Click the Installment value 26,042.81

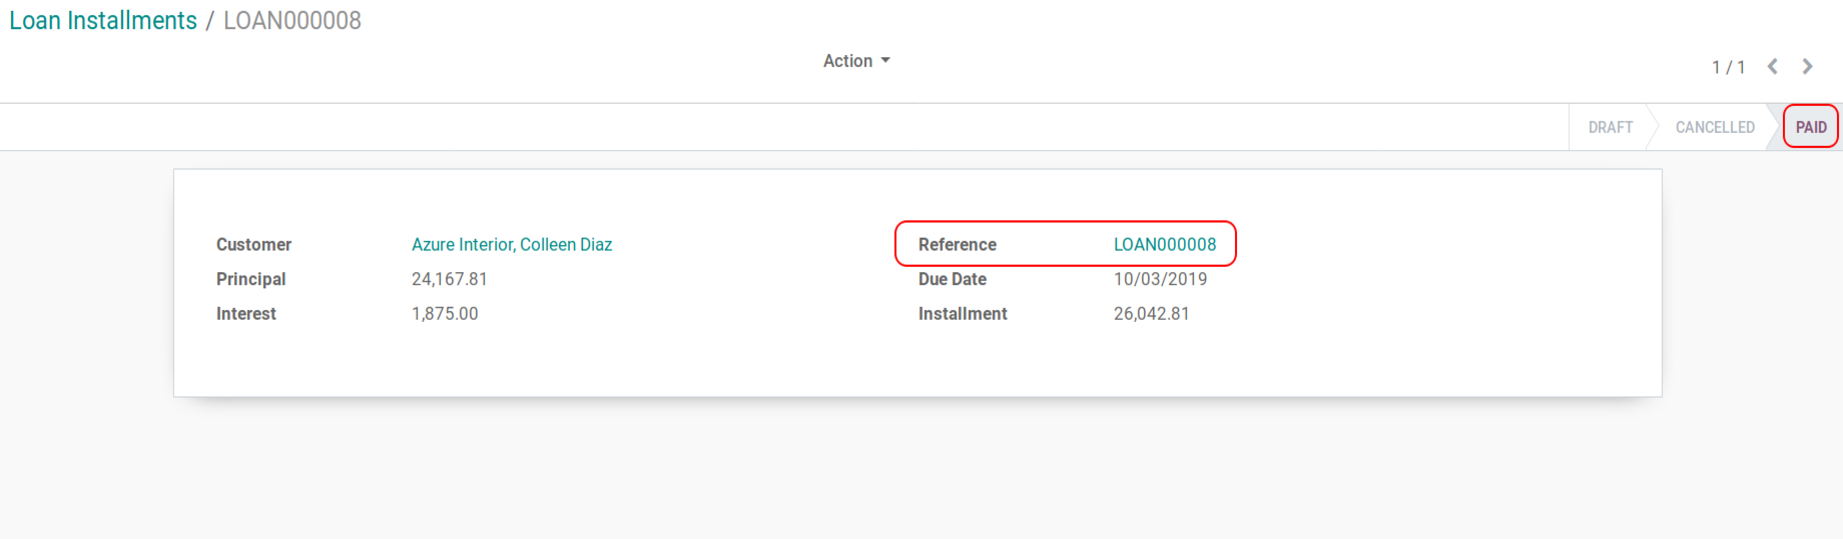[1151, 314]
